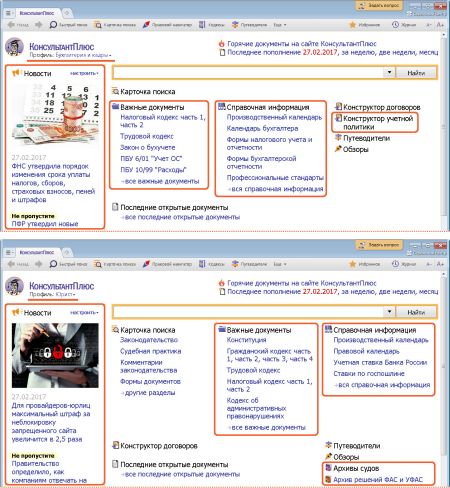Open Ставки по госпошлине link
This screenshot has width=450, height=488.
coord(369,374)
